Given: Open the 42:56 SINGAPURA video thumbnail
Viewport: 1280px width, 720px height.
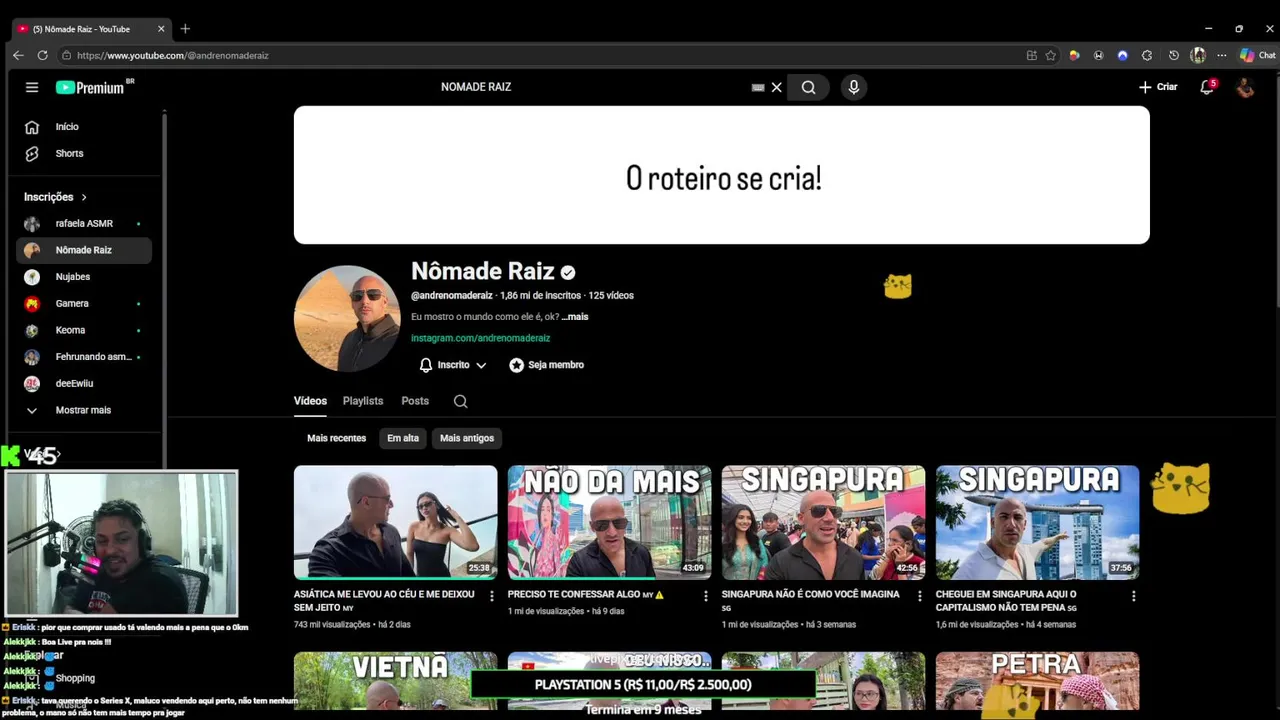Looking at the screenshot, I should point(823,522).
